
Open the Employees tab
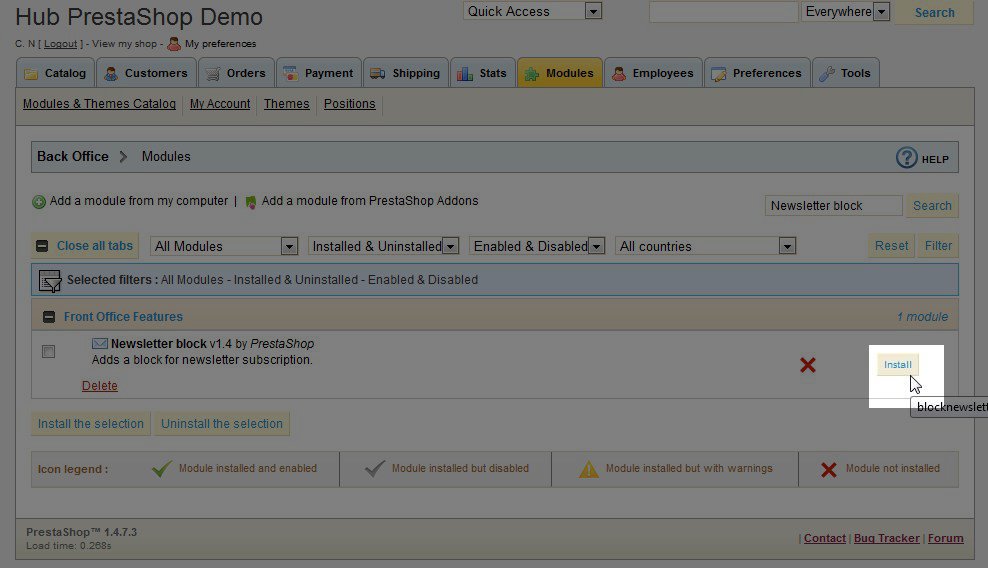652,73
